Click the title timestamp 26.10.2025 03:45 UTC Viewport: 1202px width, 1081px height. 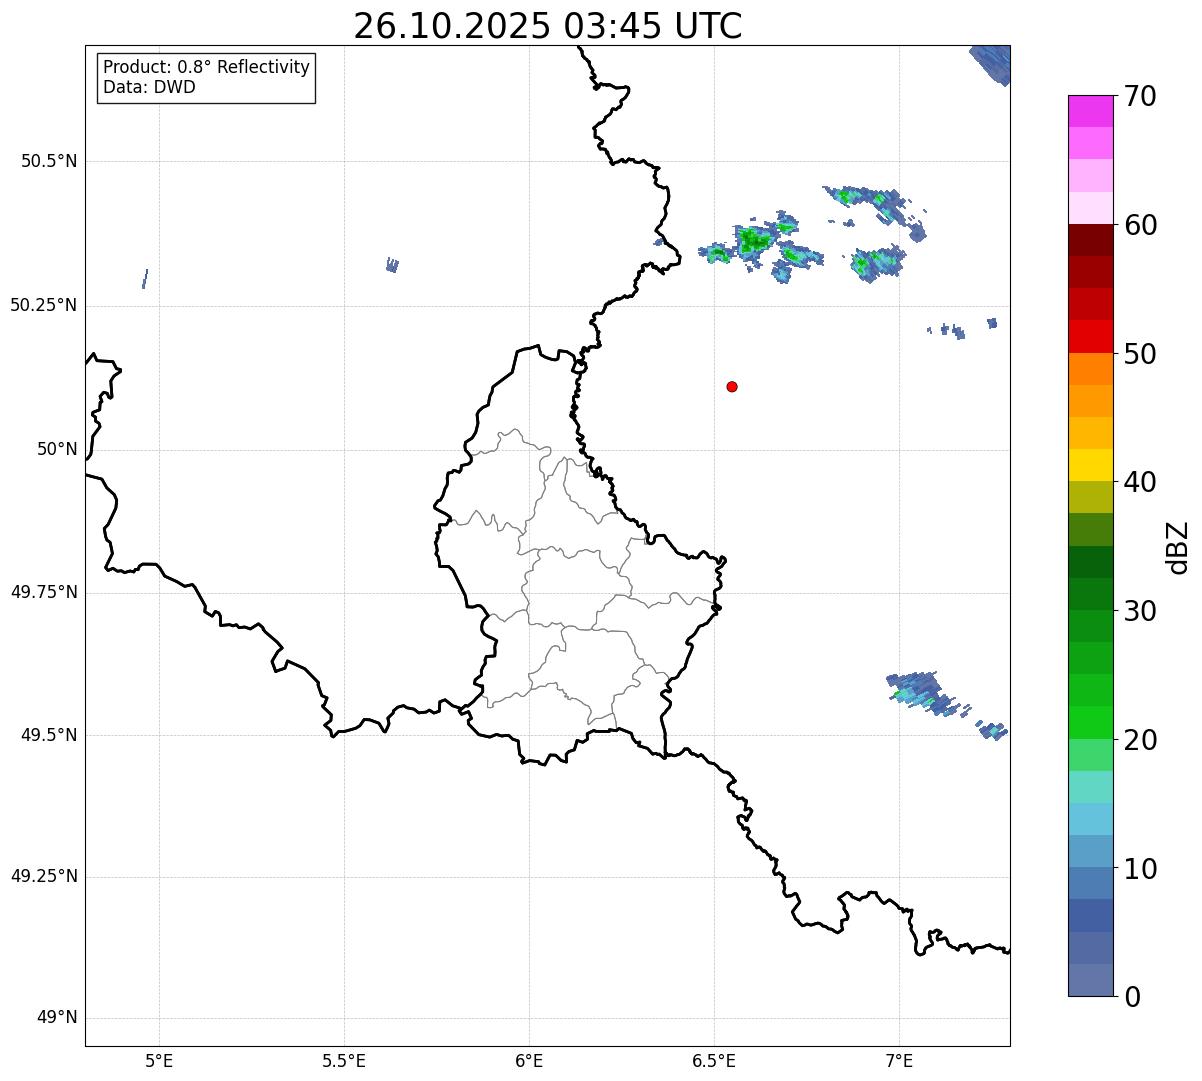pos(547,26)
